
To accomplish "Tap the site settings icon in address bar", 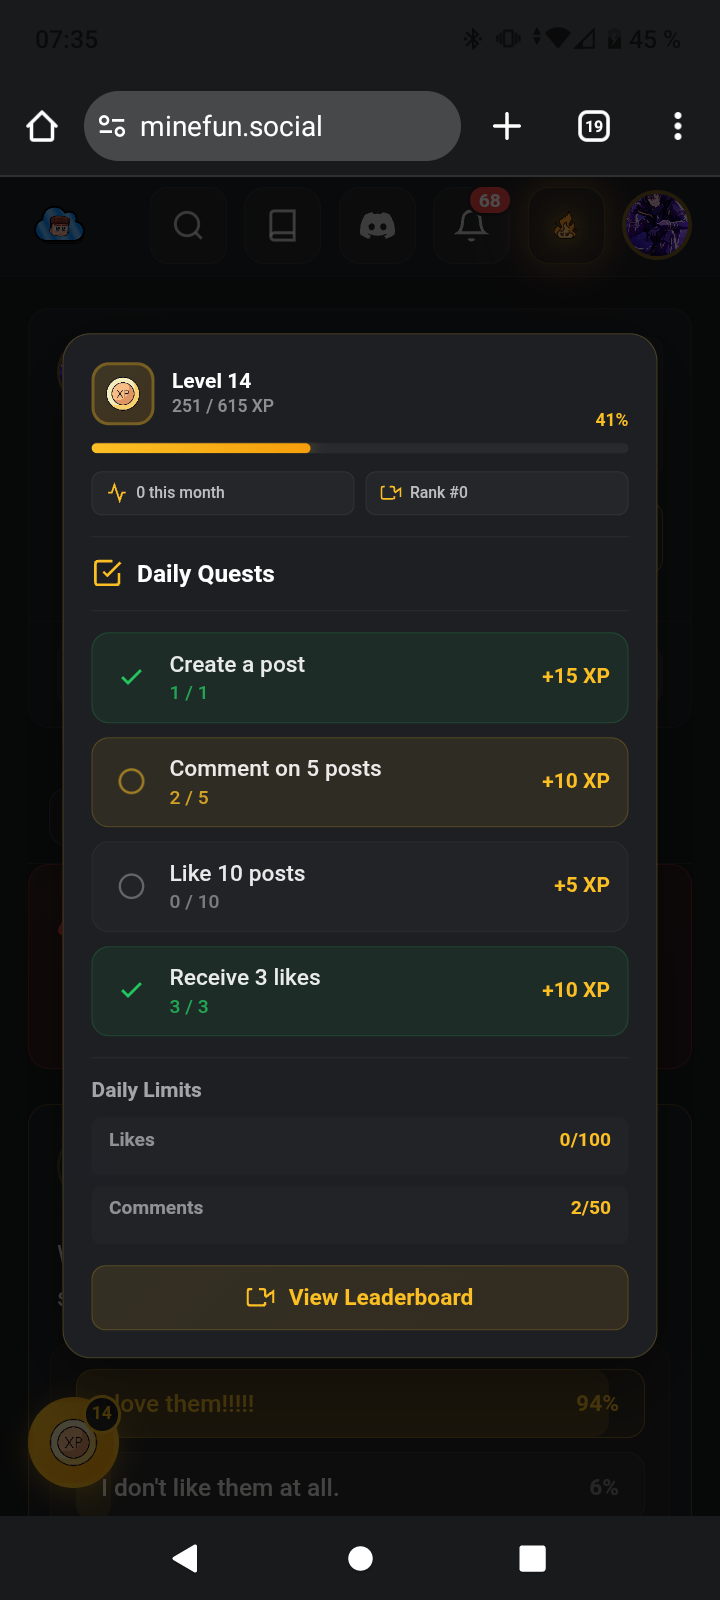I will coord(112,126).
